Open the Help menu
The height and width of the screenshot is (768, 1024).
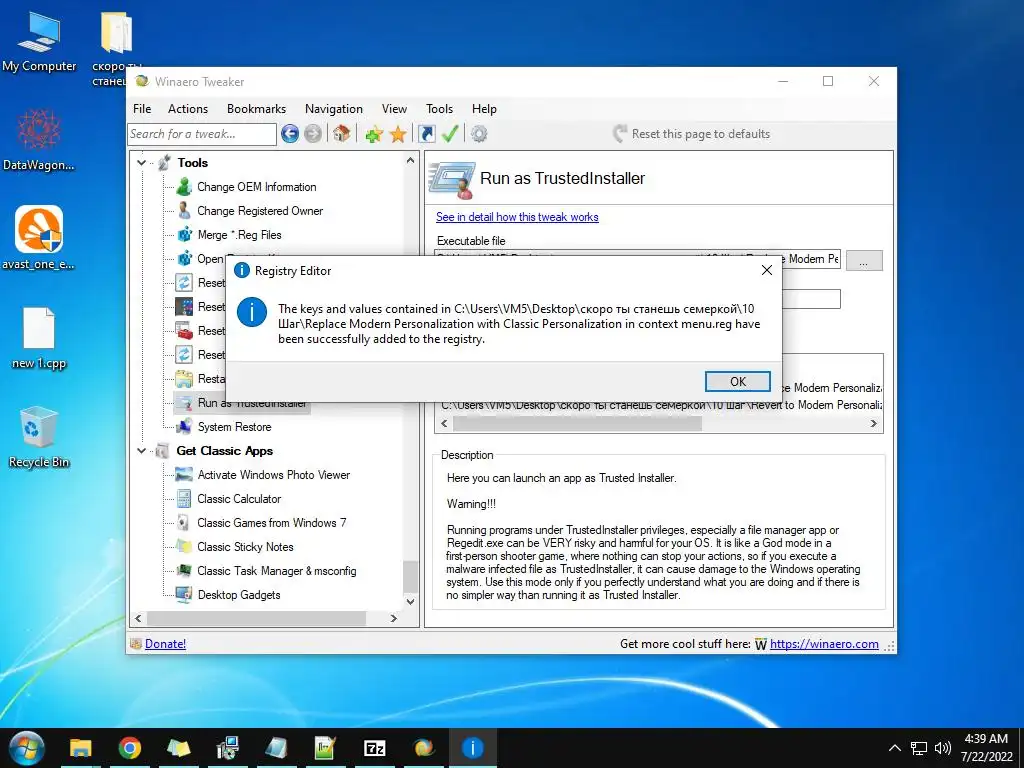484,109
